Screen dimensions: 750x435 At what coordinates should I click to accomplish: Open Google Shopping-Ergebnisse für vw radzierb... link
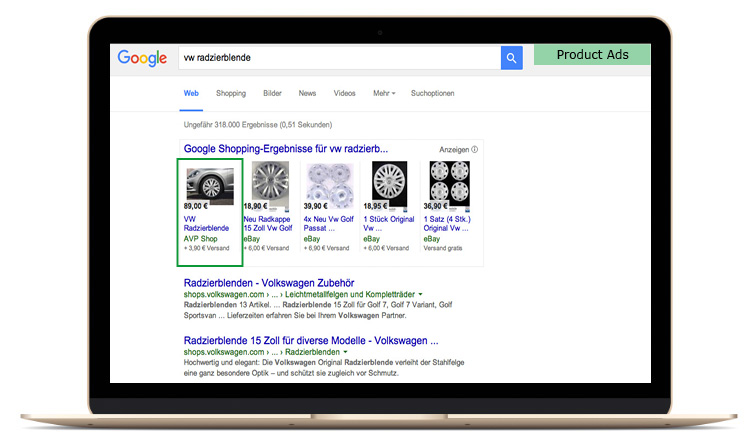tap(286, 149)
